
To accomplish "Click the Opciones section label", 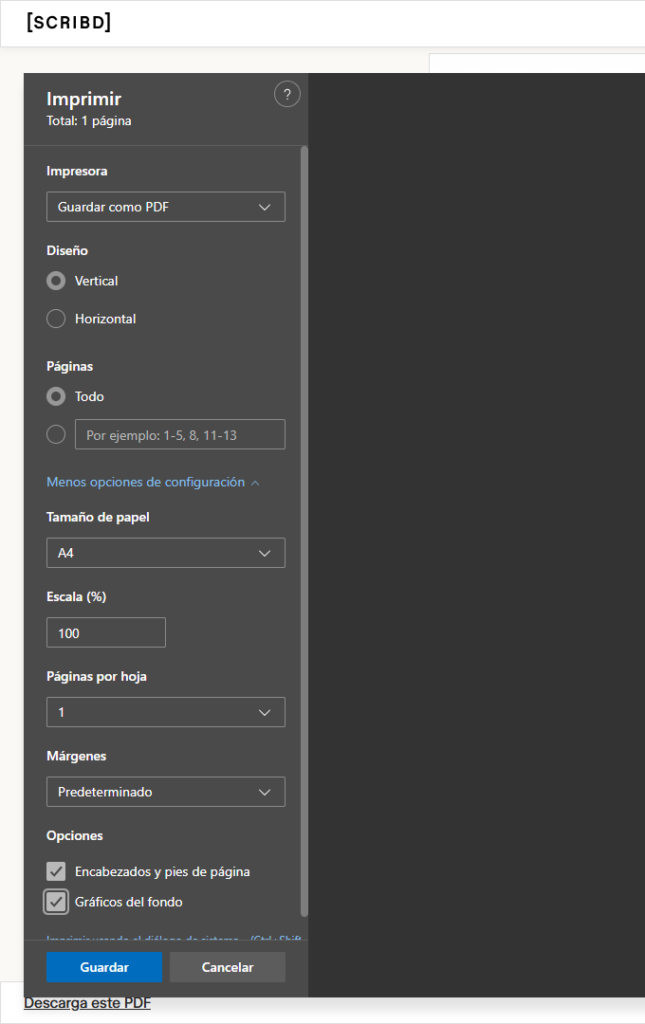I will (x=74, y=836).
